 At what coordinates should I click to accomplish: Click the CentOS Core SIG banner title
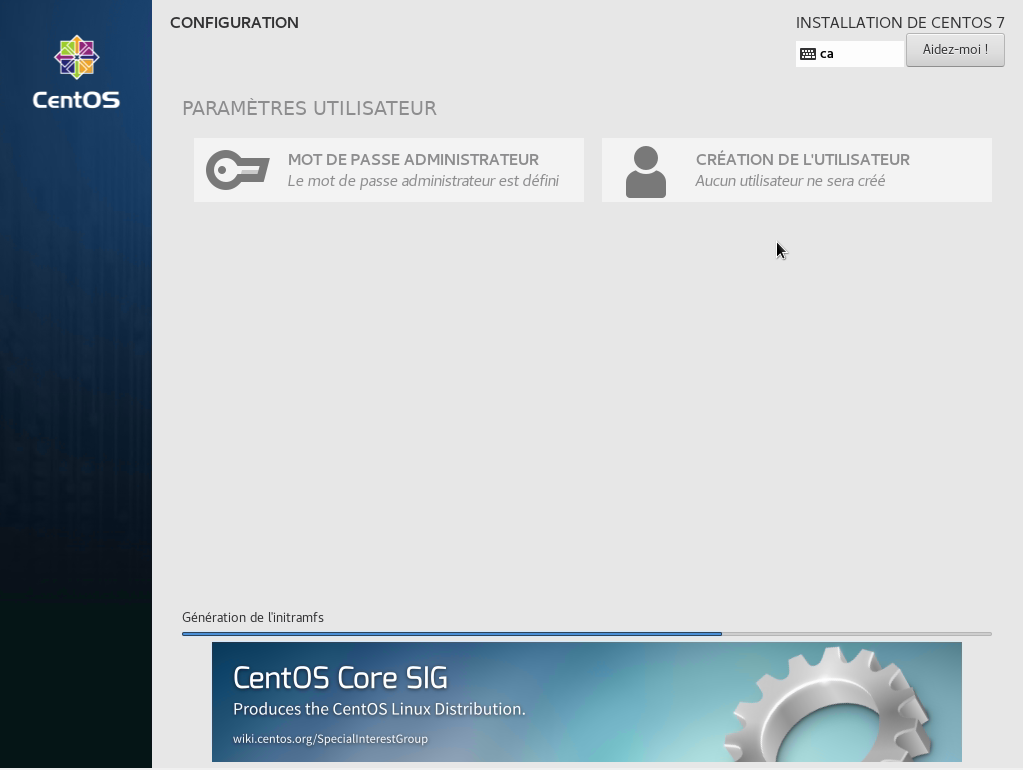coord(340,678)
